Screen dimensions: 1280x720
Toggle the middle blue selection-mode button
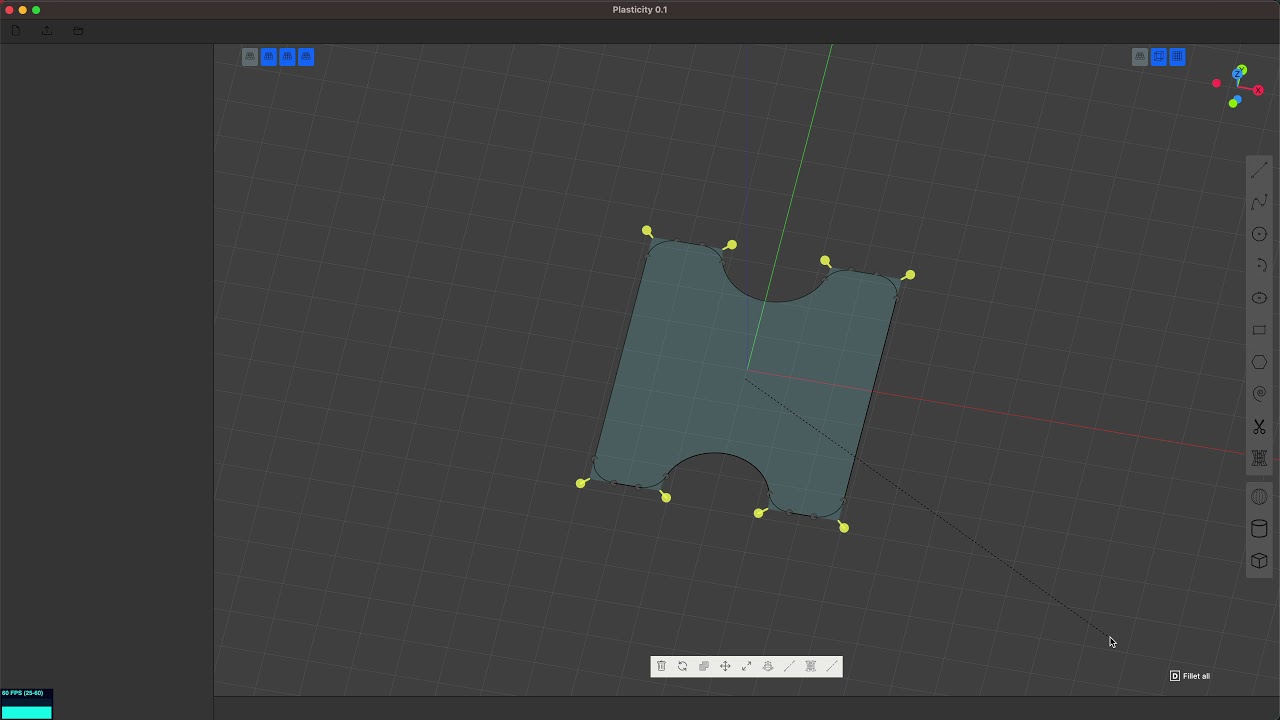(287, 57)
